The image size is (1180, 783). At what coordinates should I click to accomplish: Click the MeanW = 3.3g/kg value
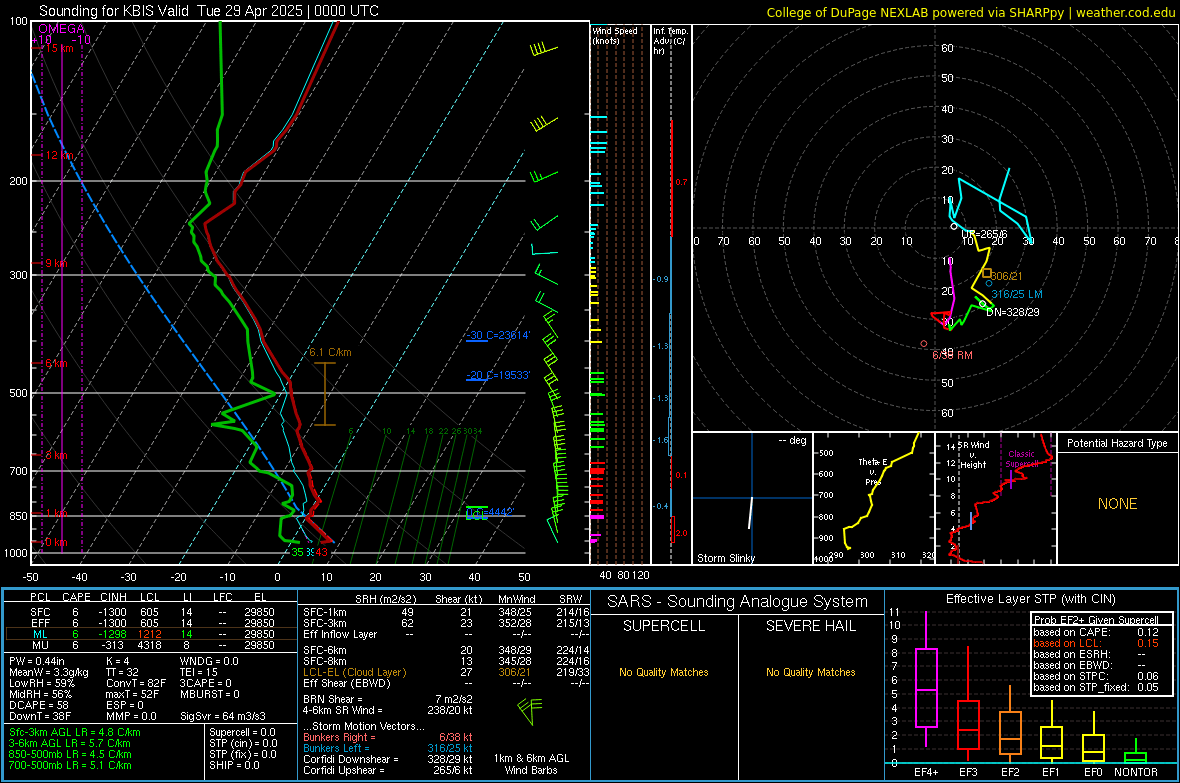click(48, 672)
